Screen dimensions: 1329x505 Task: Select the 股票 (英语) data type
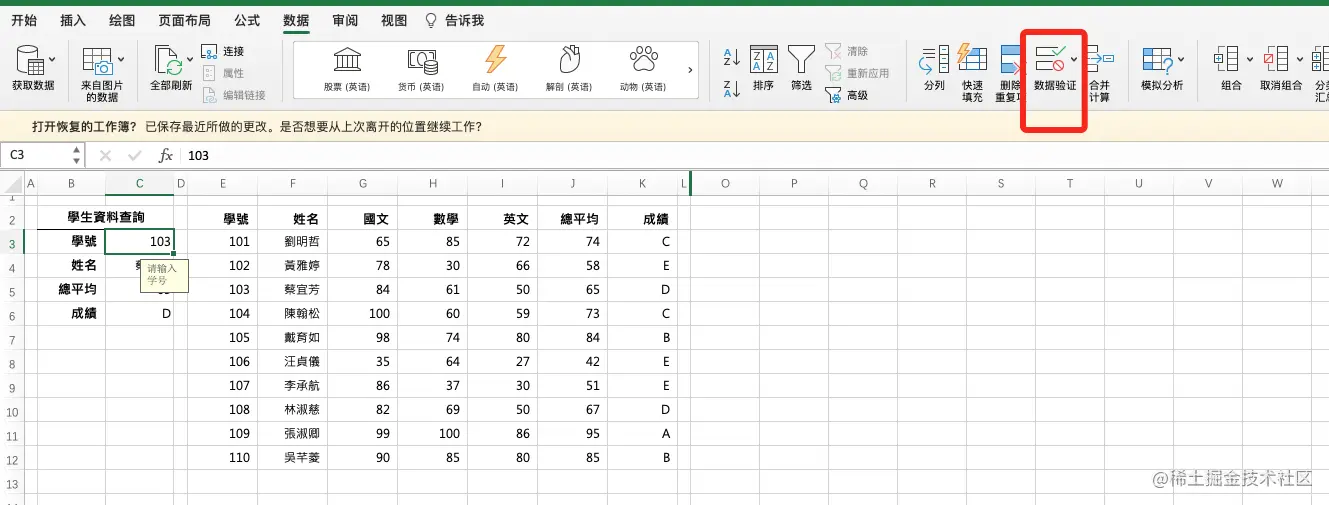347,68
